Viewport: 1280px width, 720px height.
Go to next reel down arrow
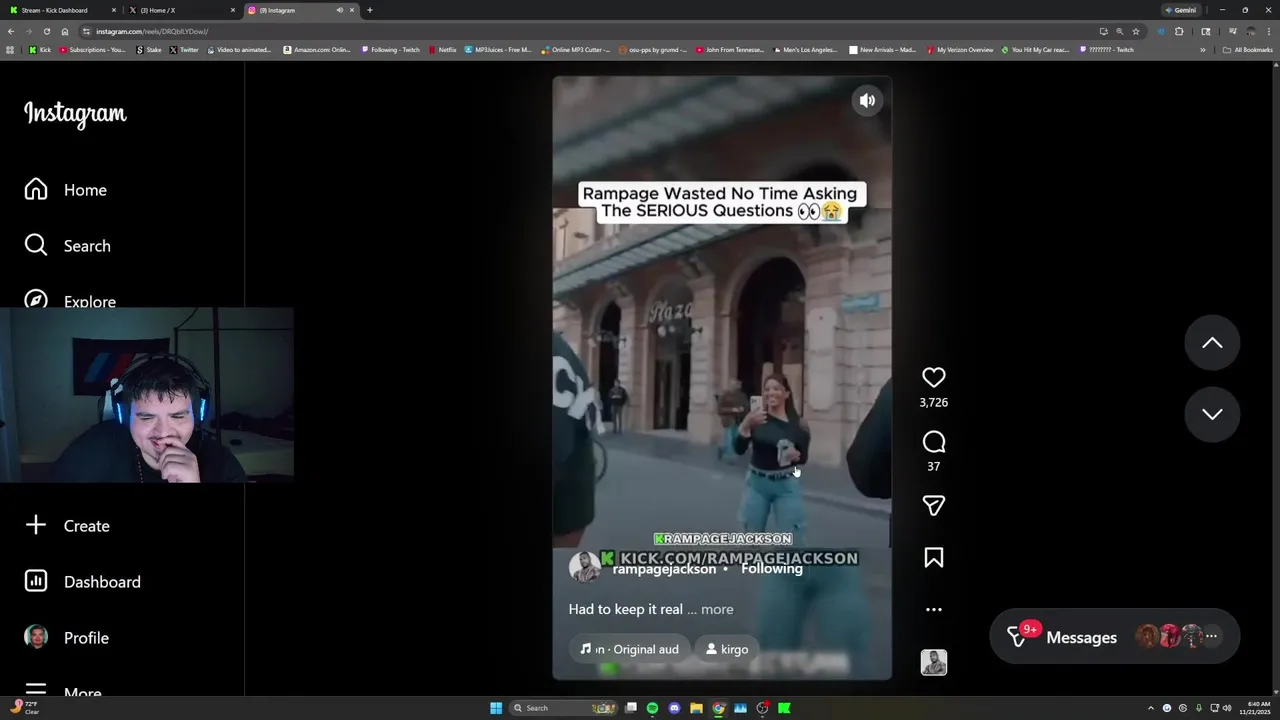pos(1212,414)
